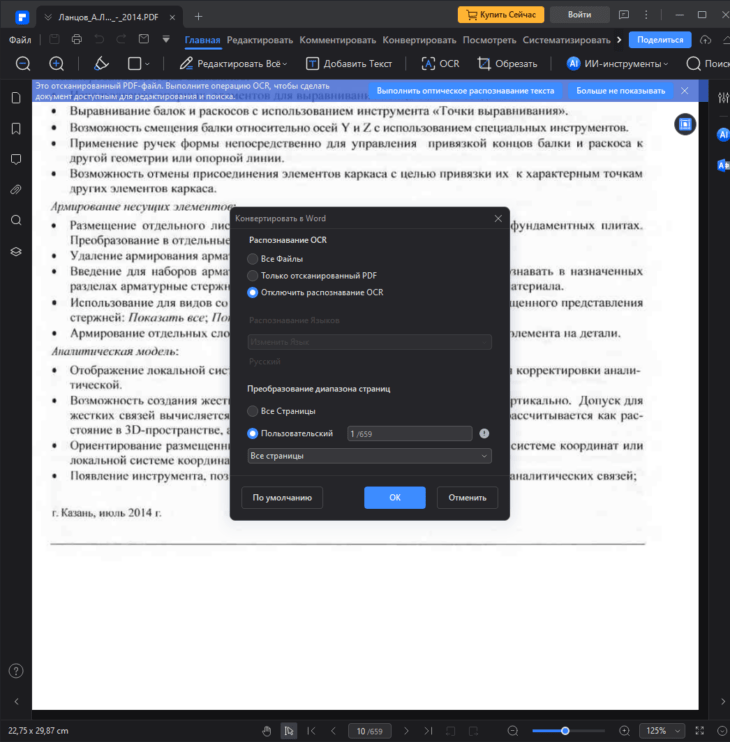Open the 125% zoom level dropdown
This screenshot has width=730, height=742.
662,731
